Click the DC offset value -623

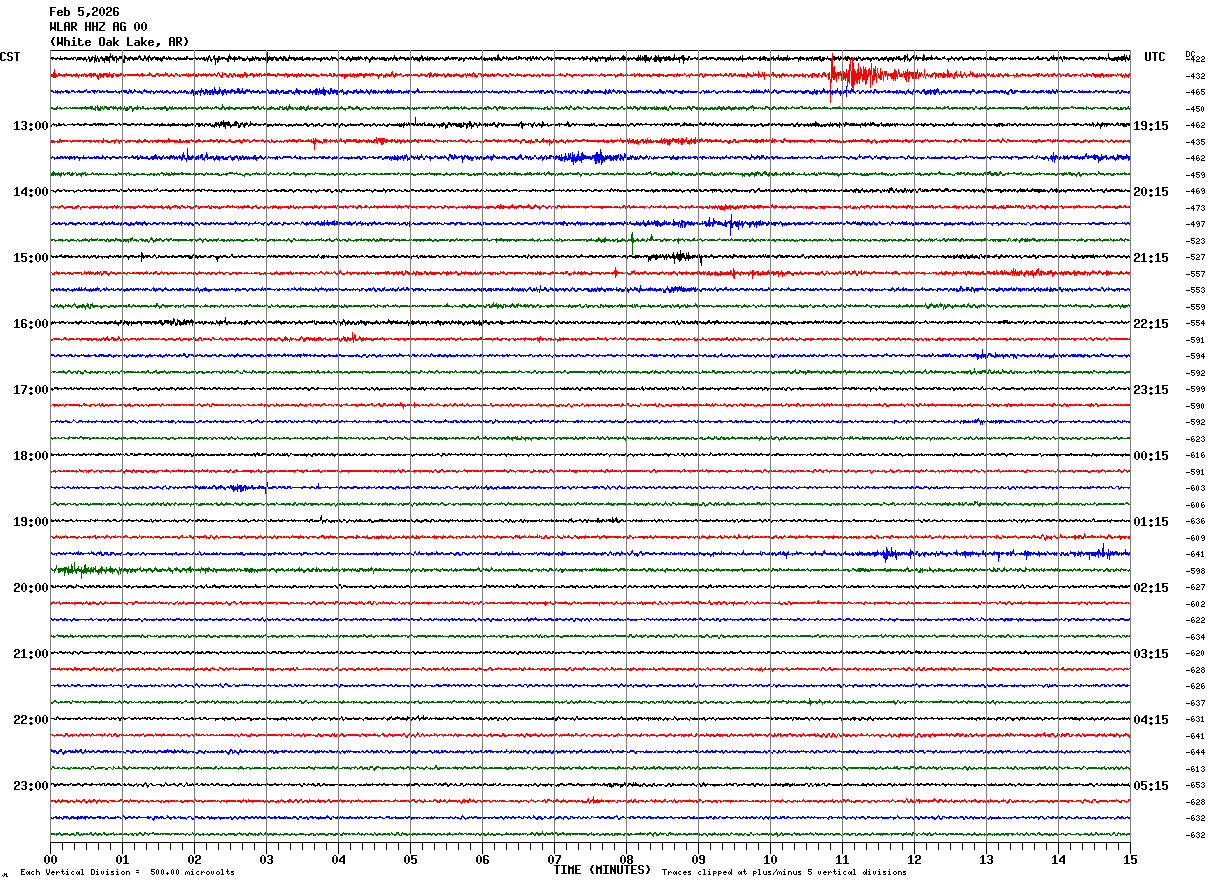(x=1195, y=439)
